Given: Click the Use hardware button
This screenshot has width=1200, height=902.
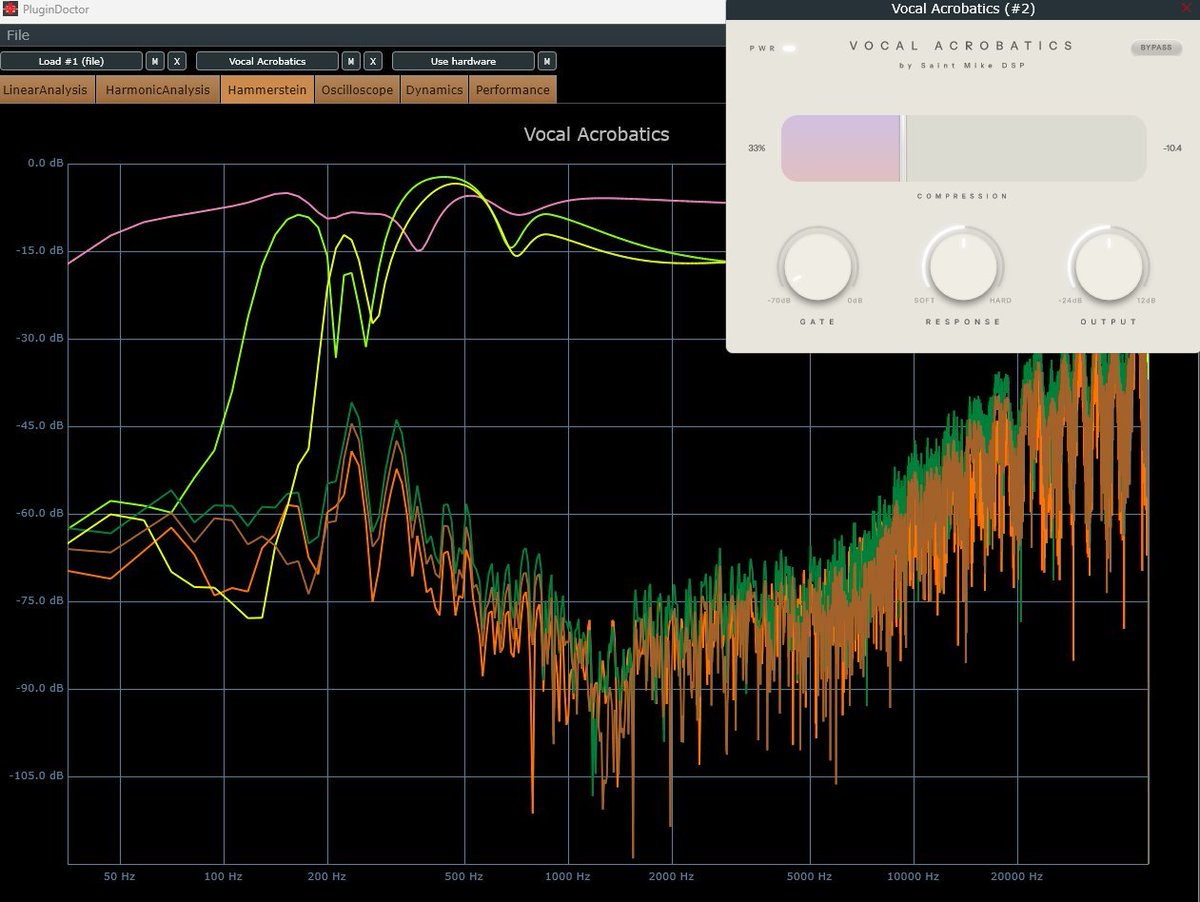Looking at the screenshot, I should tap(463, 61).
